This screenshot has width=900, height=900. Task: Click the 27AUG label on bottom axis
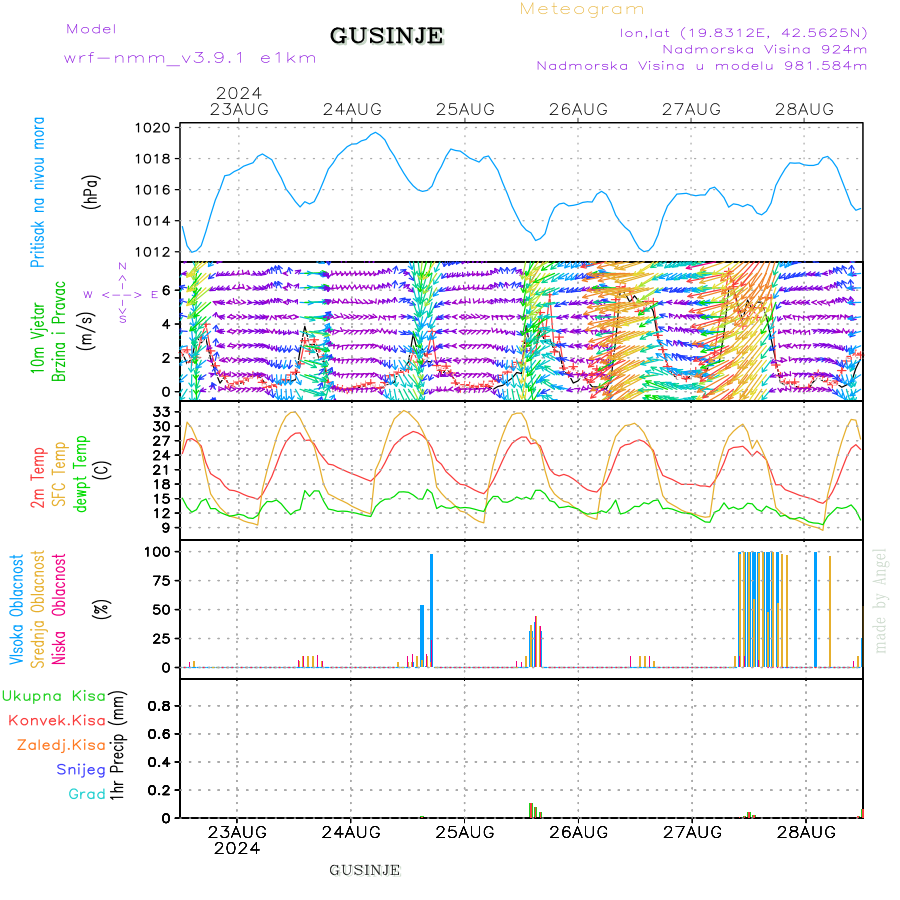pos(692,832)
